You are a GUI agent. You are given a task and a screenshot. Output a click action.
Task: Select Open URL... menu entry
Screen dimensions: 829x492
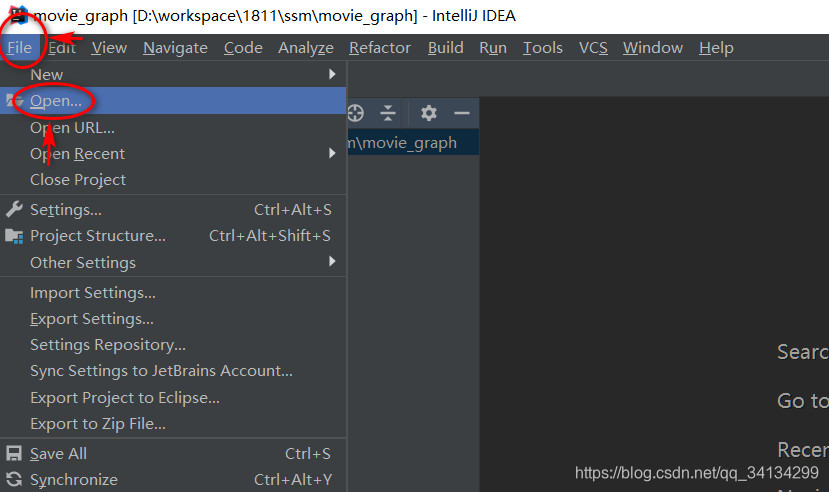pos(173,127)
